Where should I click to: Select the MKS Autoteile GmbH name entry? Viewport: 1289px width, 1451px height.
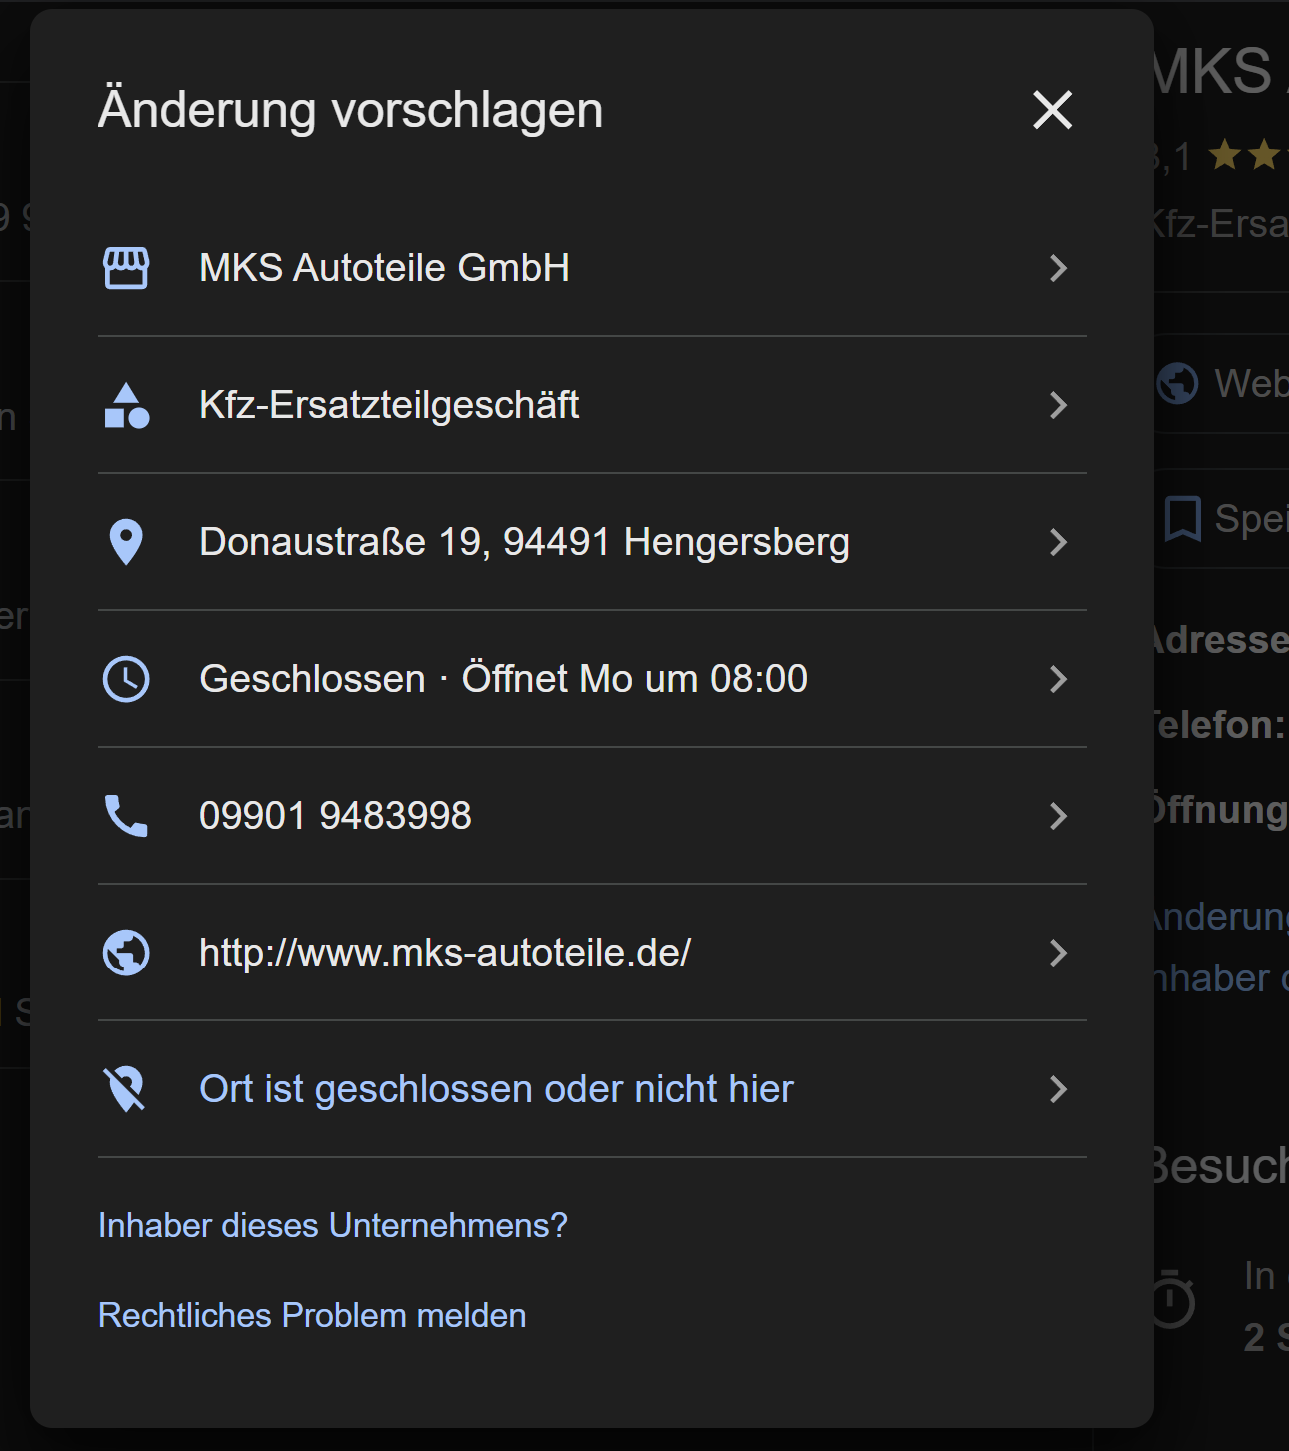384,268
